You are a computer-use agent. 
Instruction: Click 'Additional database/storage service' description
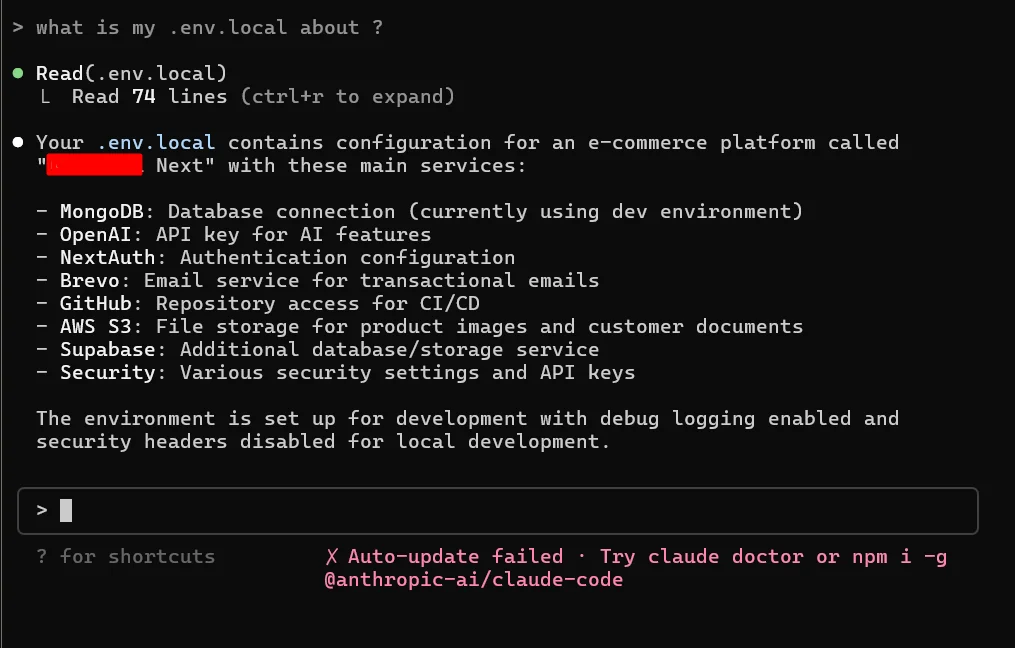390,350
